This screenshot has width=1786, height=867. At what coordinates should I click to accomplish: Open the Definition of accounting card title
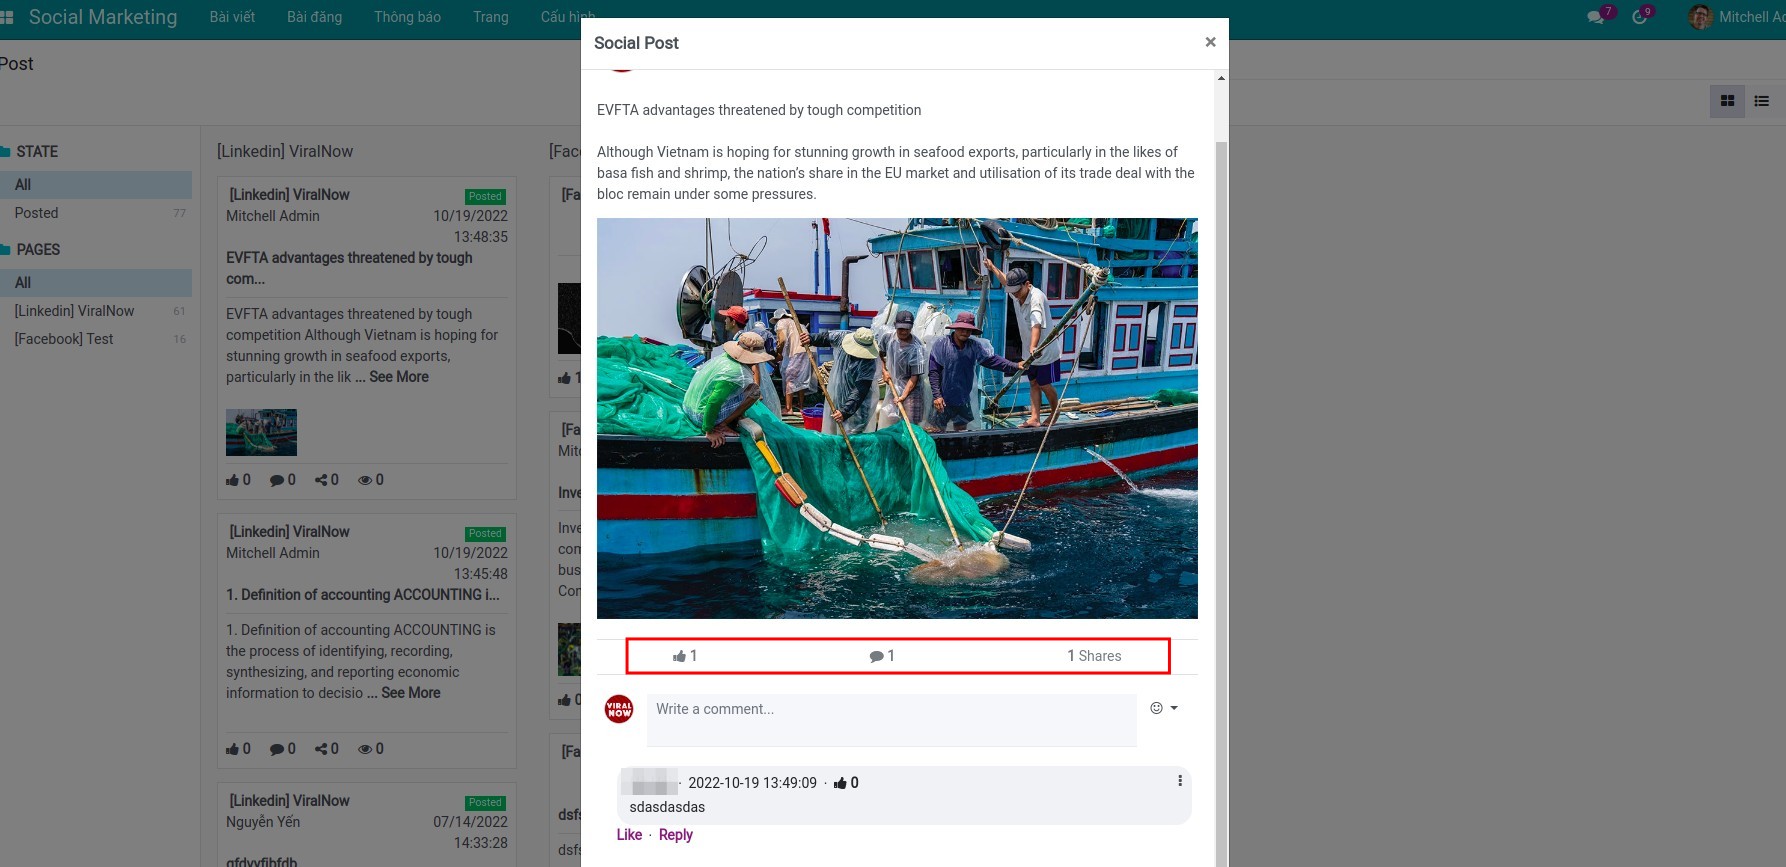tap(362, 595)
